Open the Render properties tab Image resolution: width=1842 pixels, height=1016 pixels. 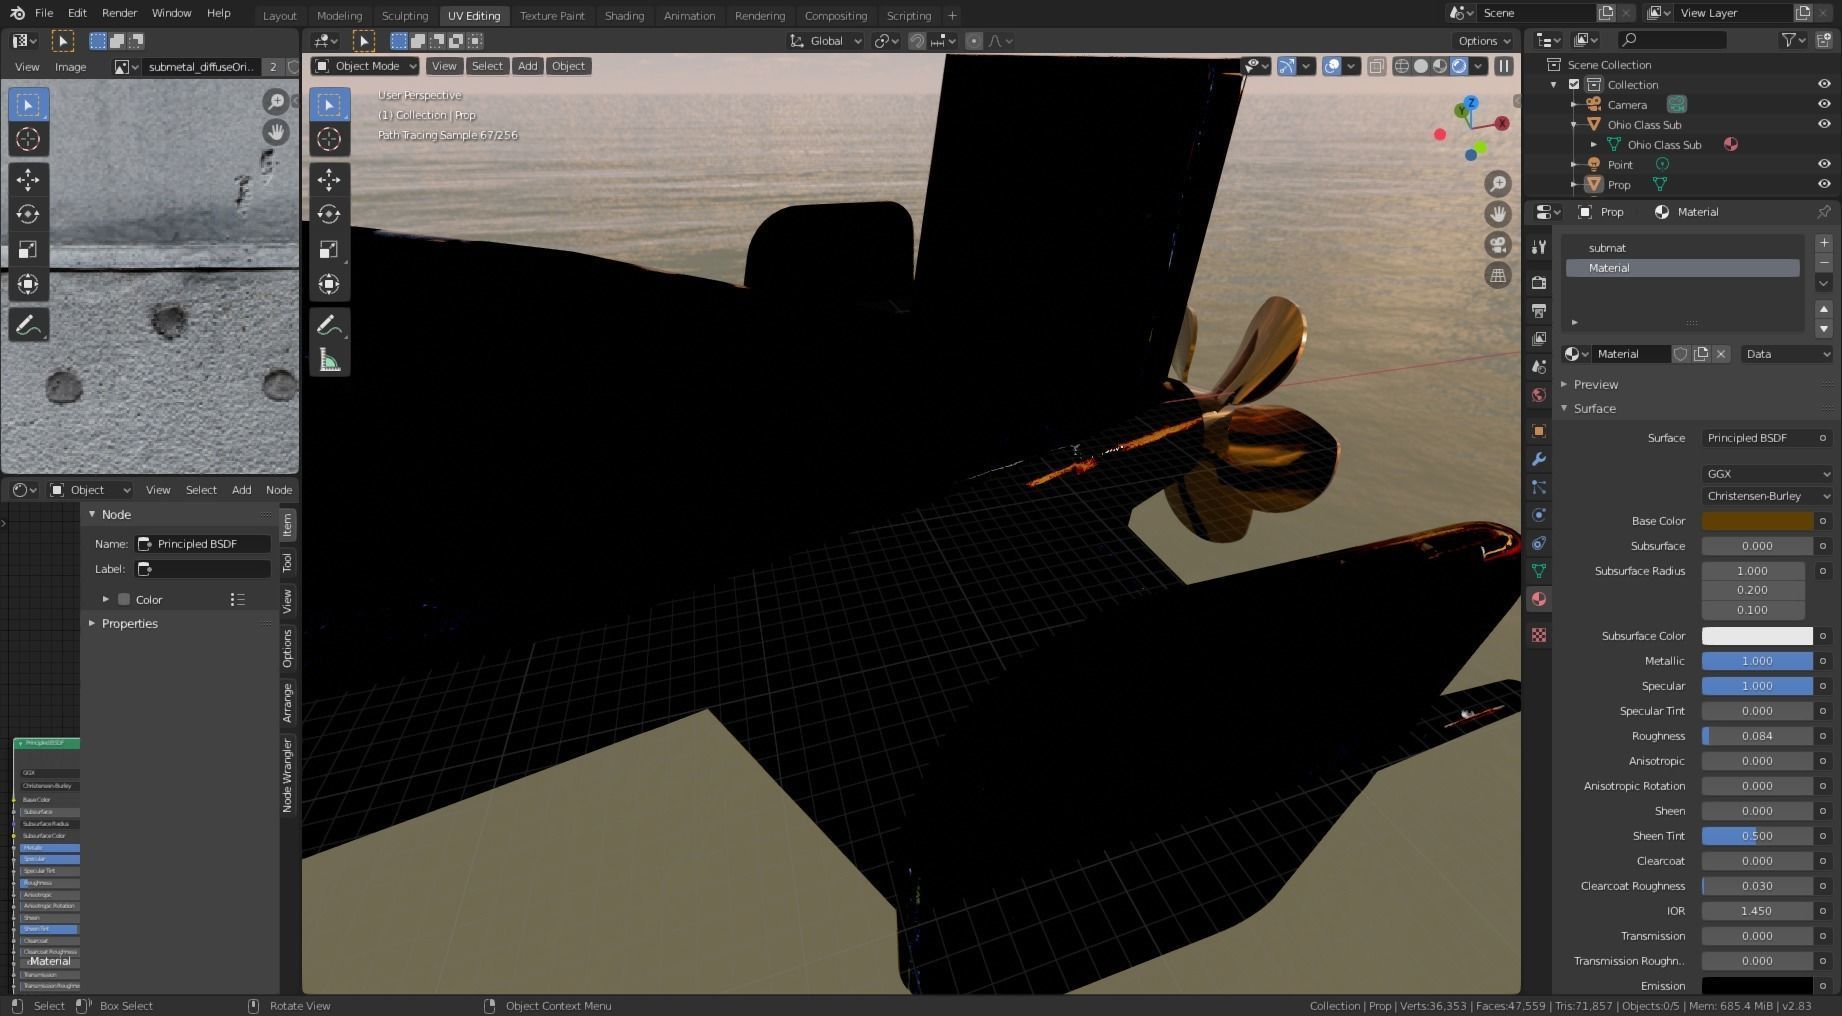coord(1539,283)
